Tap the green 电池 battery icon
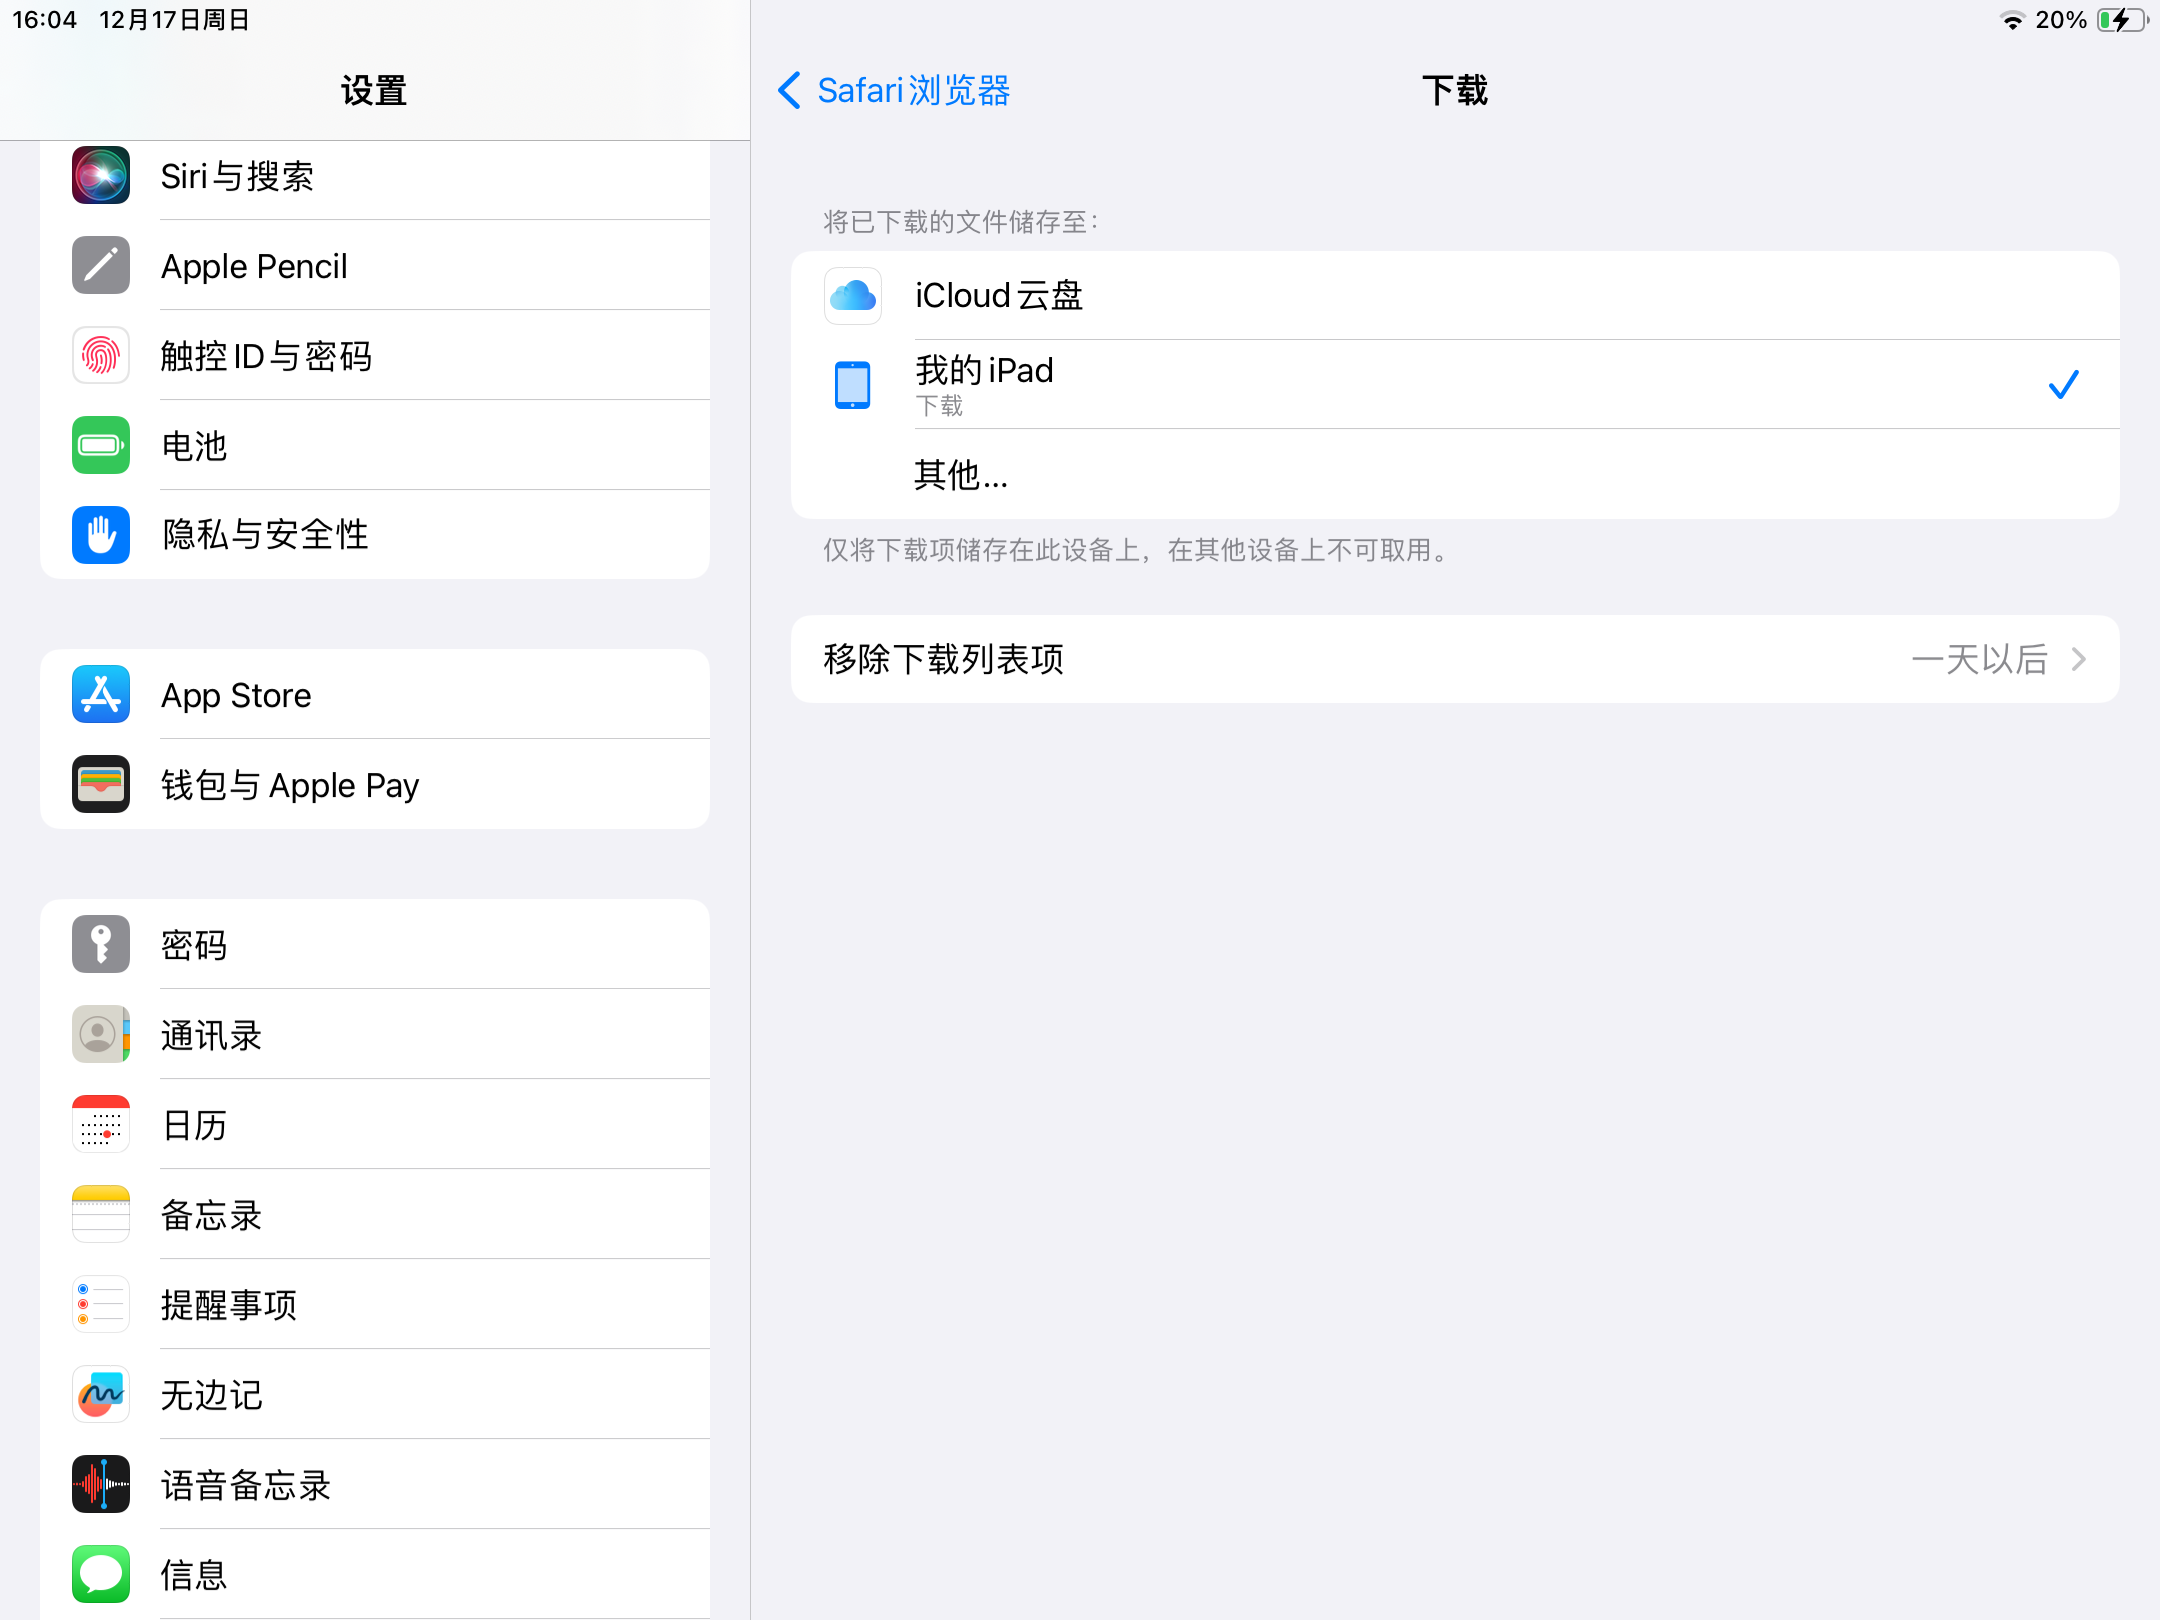The image size is (2160, 1620). pos(101,445)
